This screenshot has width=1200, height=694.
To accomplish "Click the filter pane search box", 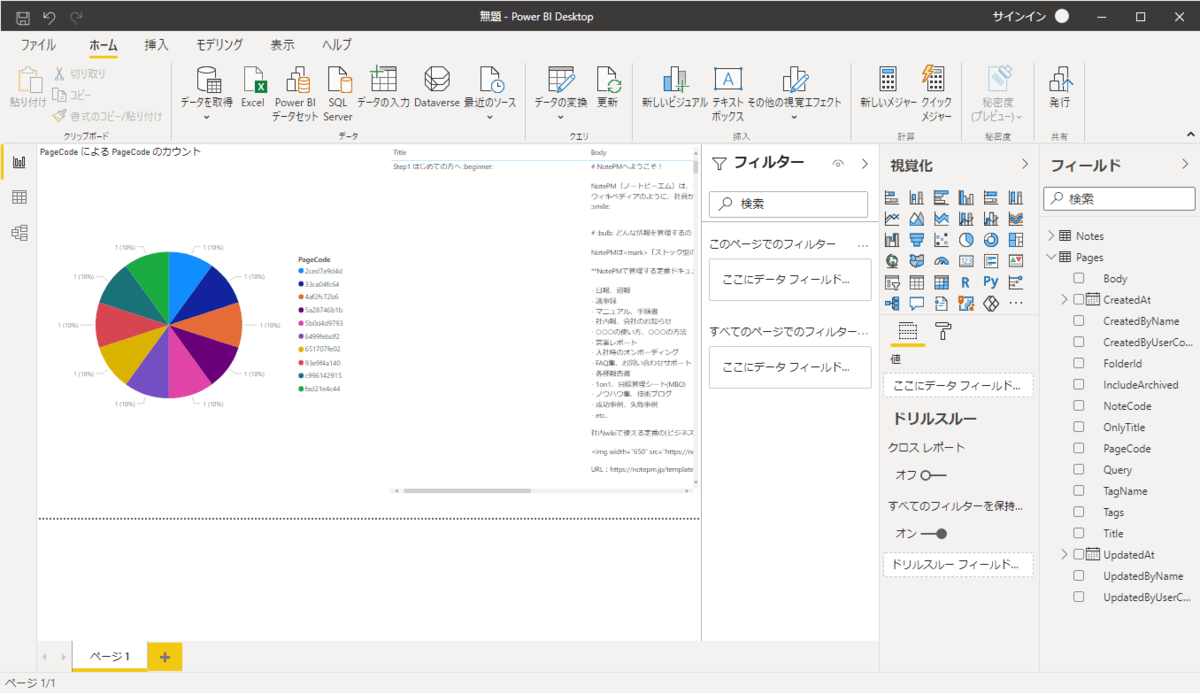I will 788,204.
